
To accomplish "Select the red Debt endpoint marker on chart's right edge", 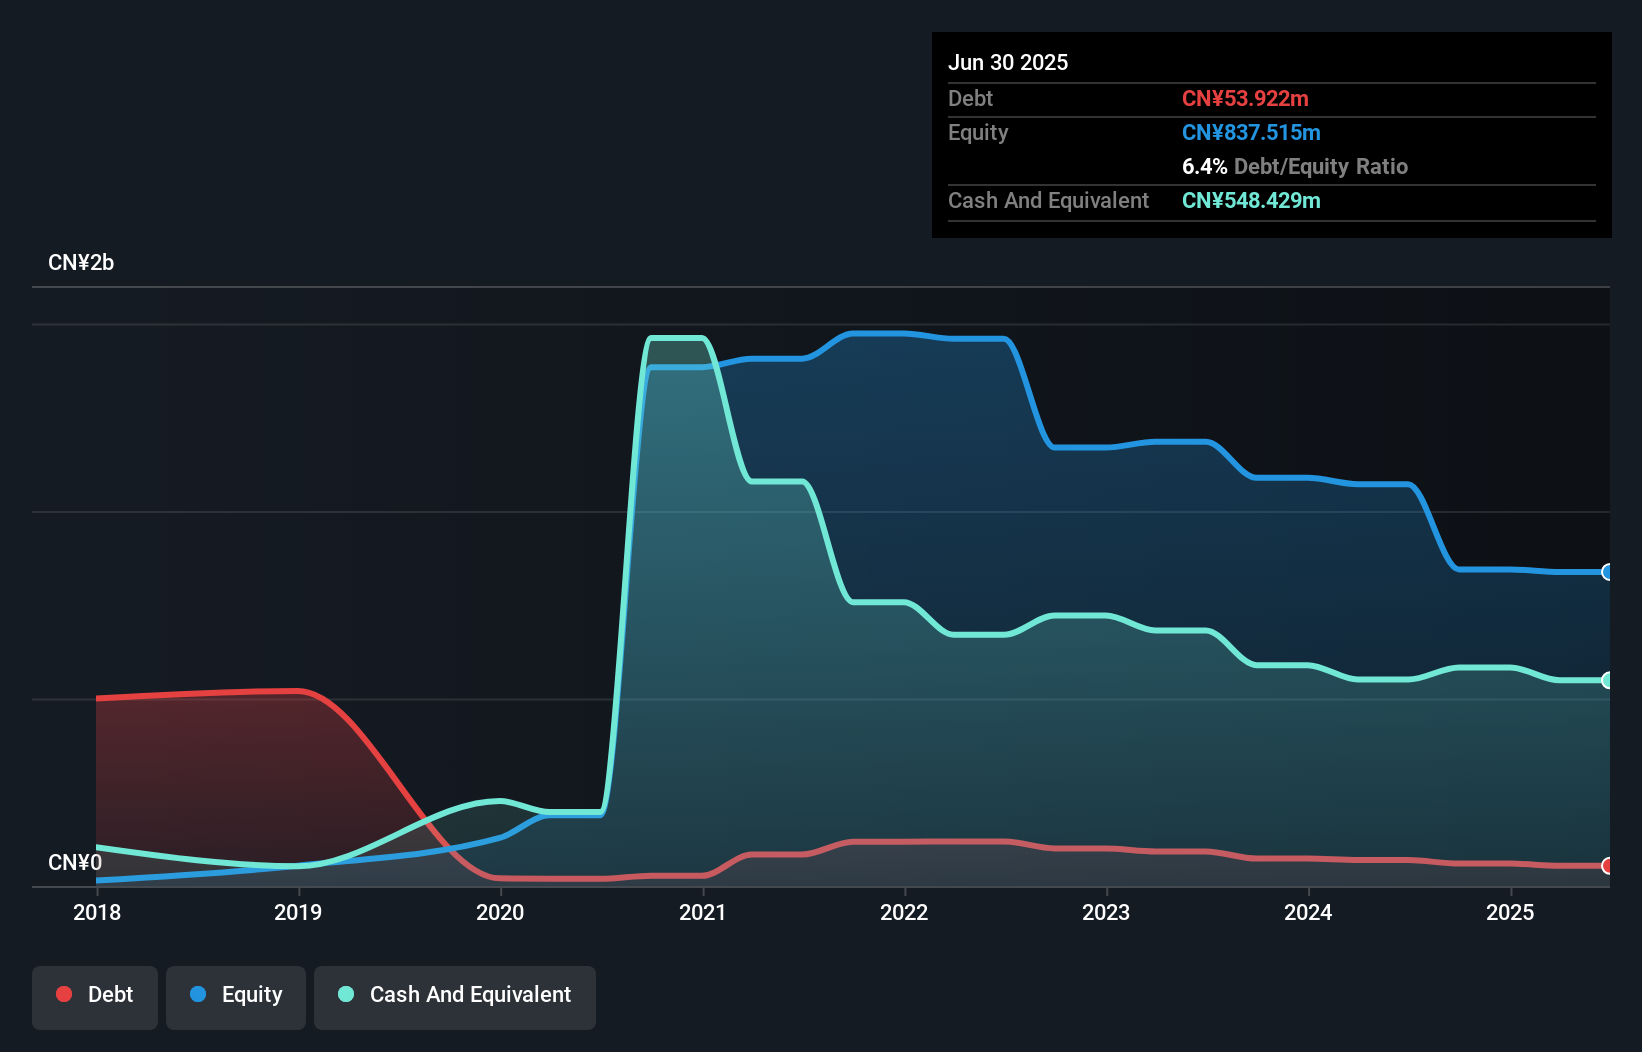I will click(1607, 864).
